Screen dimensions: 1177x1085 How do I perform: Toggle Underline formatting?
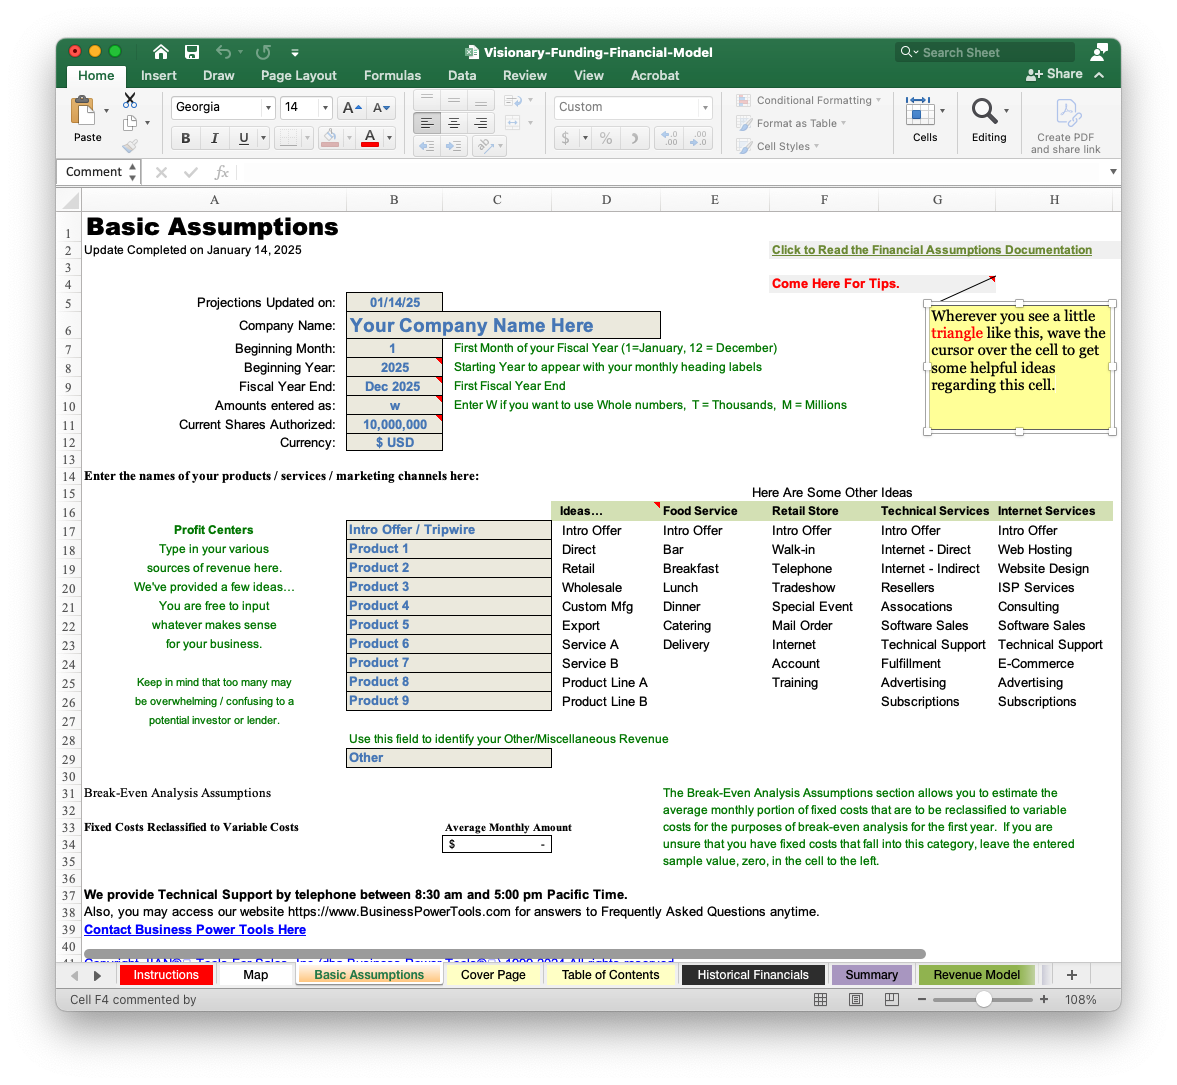click(243, 138)
